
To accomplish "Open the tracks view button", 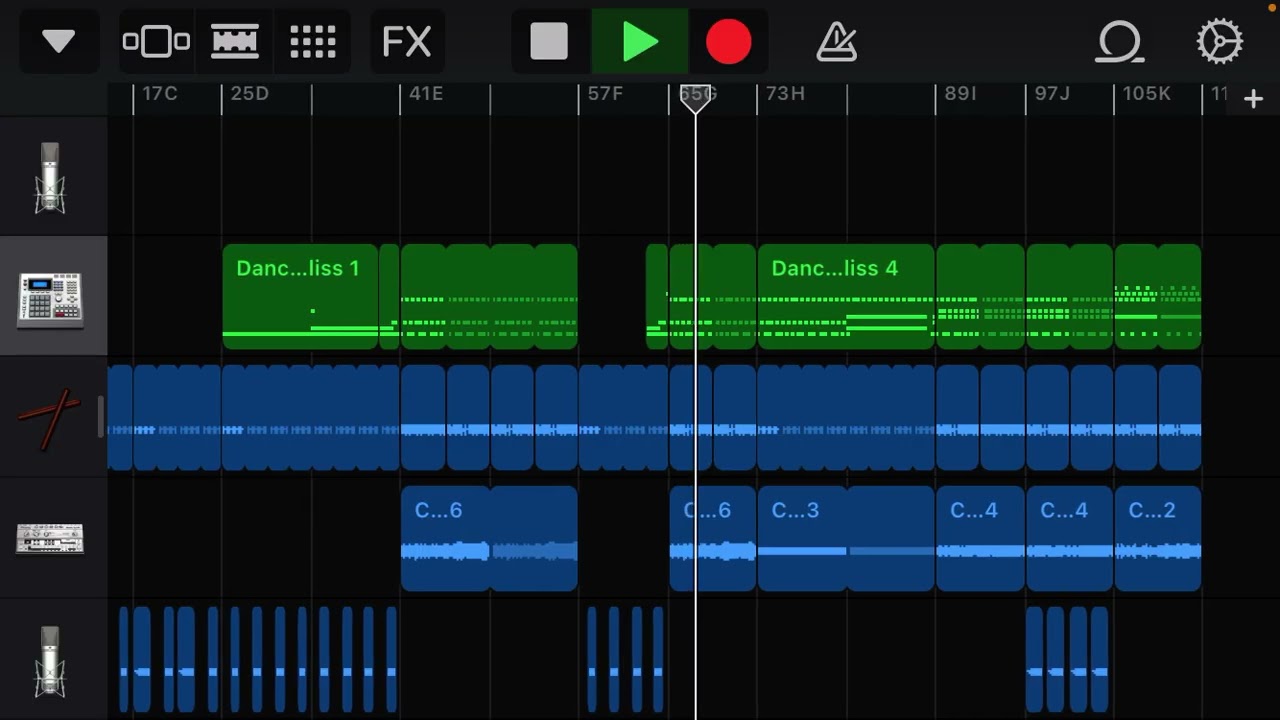I will tap(235, 42).
